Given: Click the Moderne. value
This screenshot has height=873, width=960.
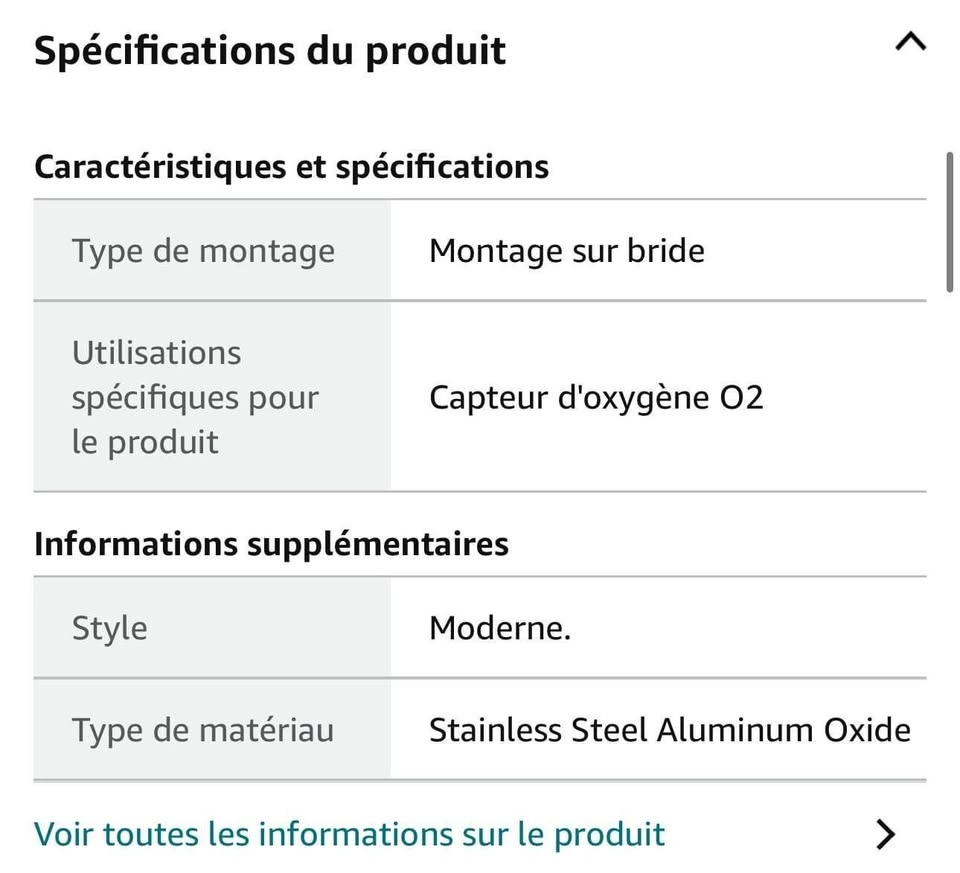Looking at the screenshot, I should [x=500, y=628].
